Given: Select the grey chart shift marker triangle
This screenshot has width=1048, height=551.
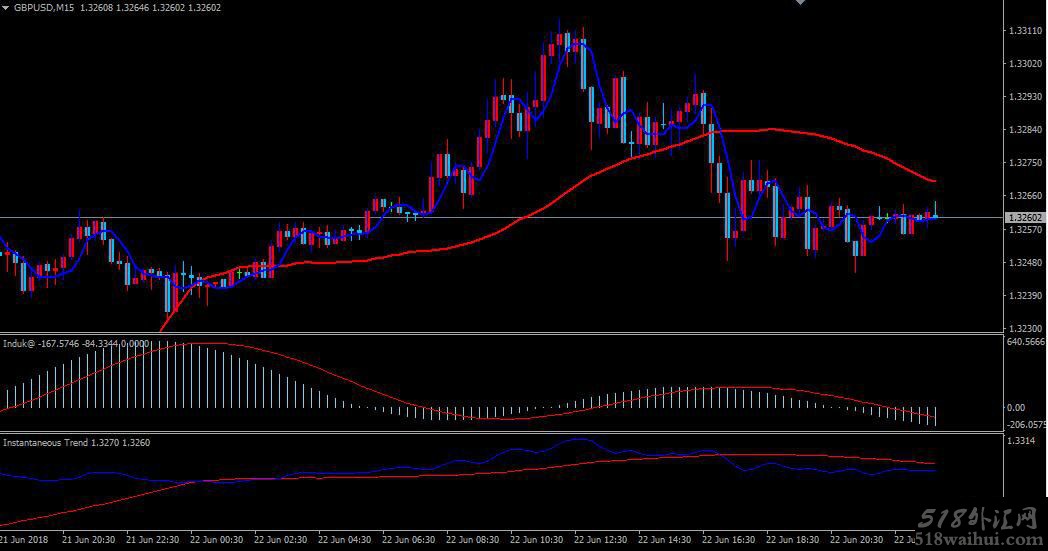Looking at the screenshot, I should coord(800,3).
